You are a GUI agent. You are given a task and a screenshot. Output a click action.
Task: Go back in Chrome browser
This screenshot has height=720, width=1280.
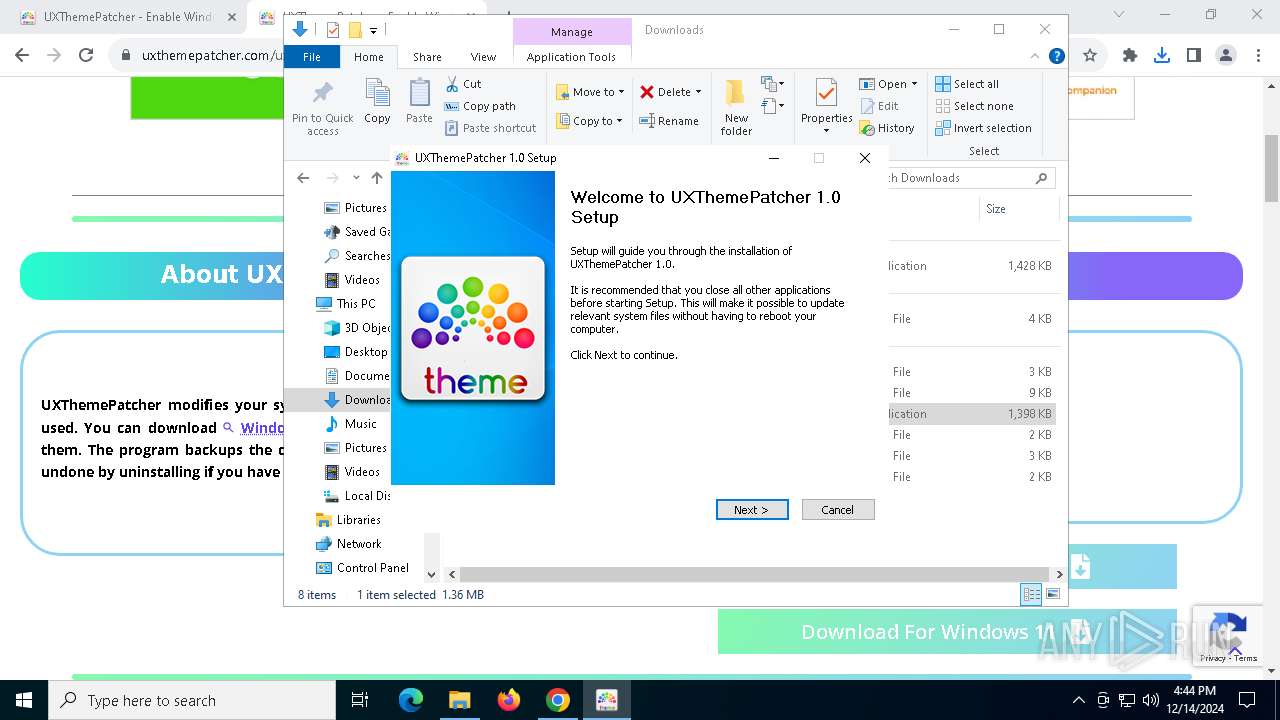22,56
